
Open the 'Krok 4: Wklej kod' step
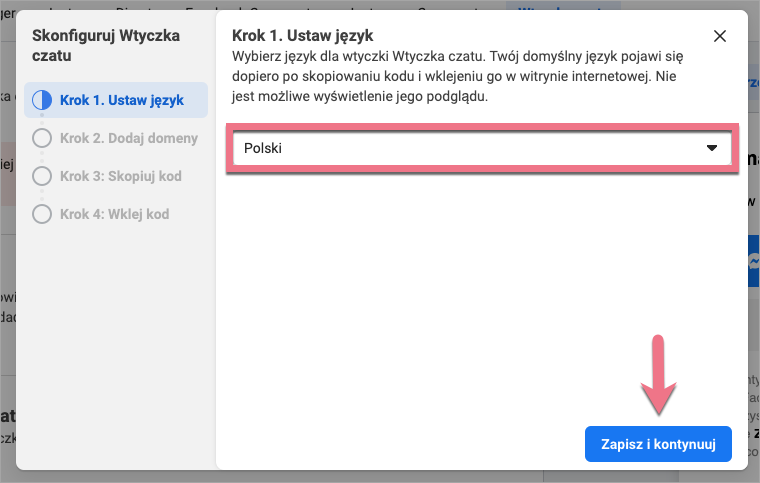tap(114, 214)
